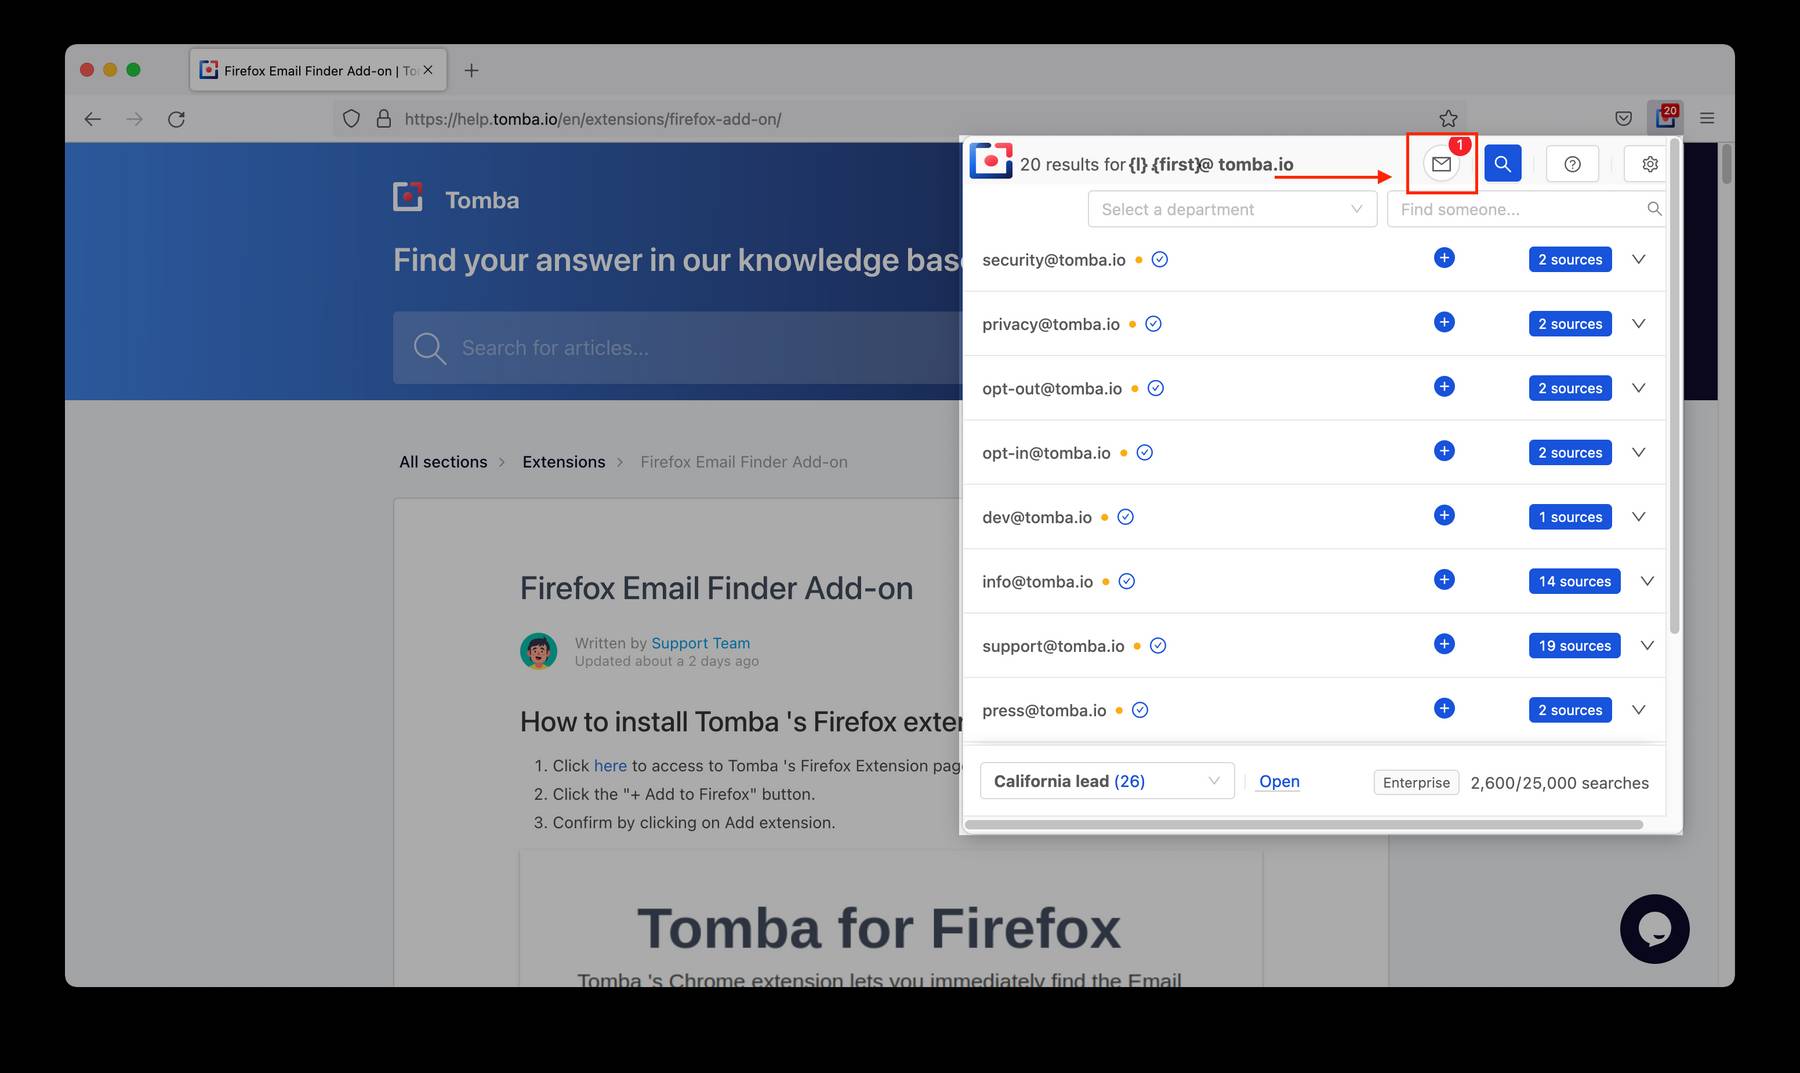Screen dimensions: 1800x1073
Task: Click the popup horizontal scrollbar
Action: tap(1304, 825)
